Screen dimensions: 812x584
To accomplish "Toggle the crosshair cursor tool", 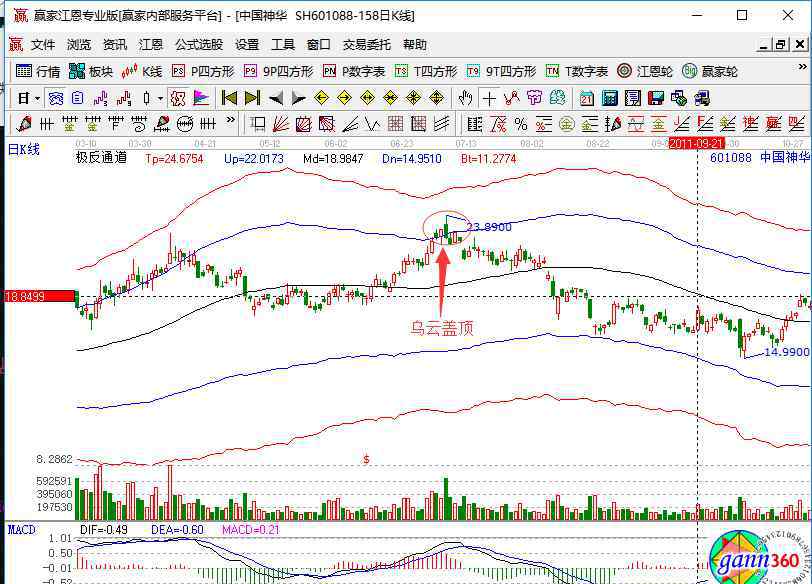I will tap(489, 98).
